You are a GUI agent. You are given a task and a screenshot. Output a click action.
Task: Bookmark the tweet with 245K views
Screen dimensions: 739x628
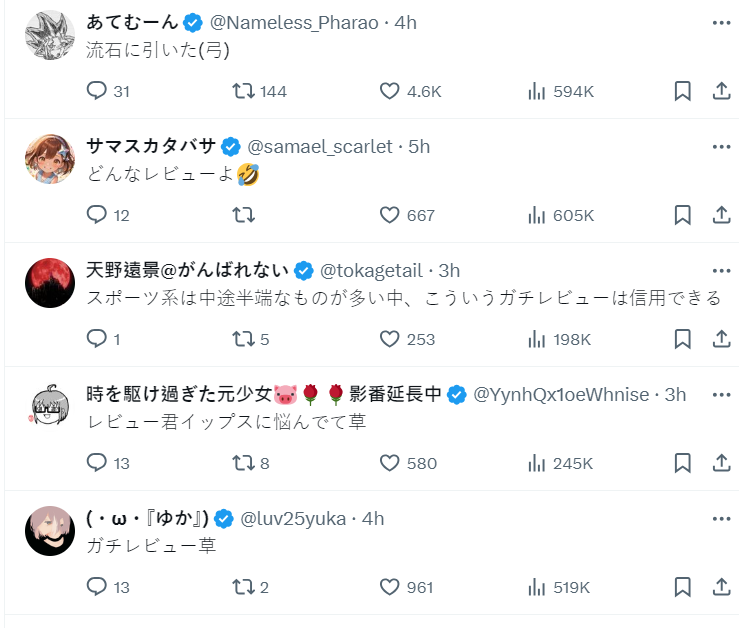pos(682,463)
